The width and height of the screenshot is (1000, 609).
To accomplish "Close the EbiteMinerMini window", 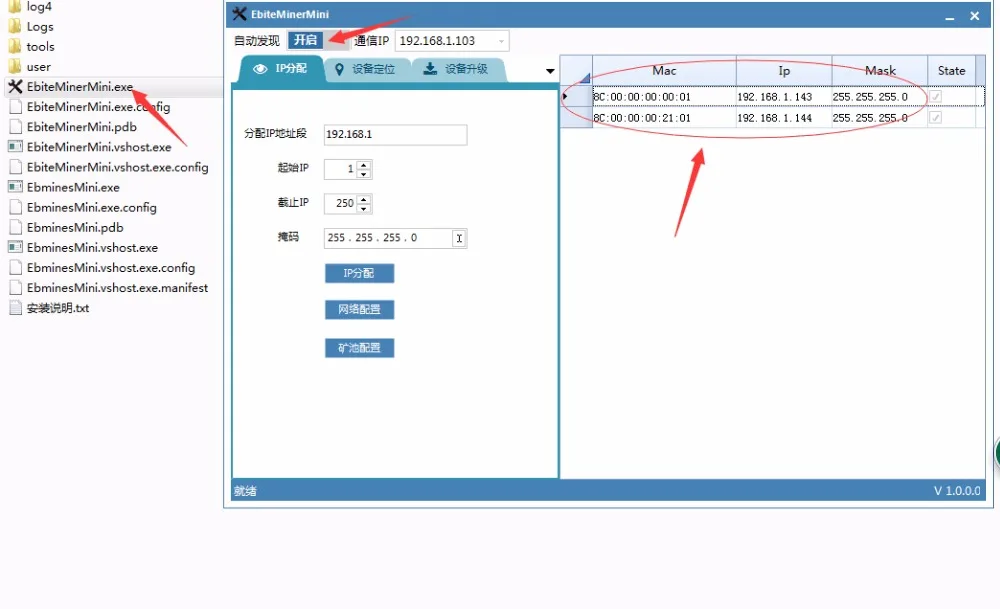I will [974, 16].
